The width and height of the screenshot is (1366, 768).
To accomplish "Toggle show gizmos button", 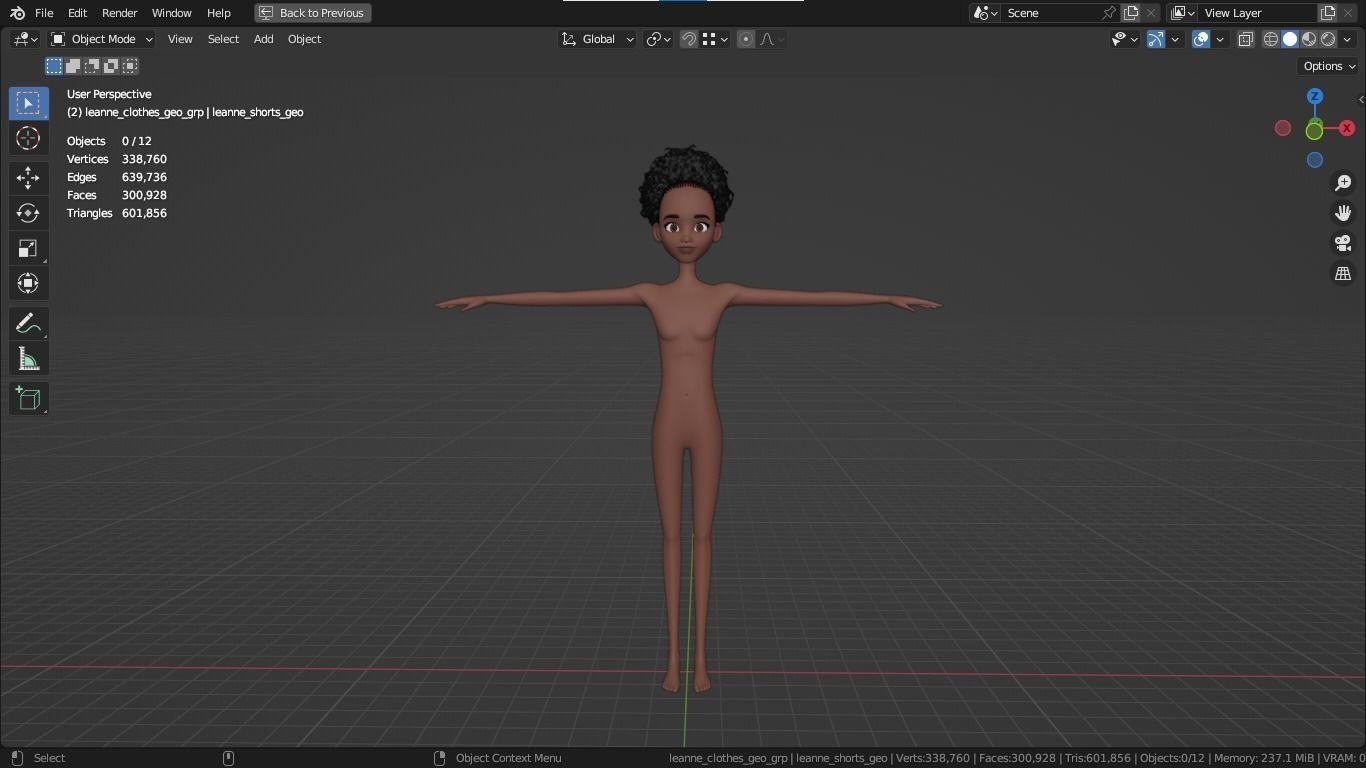I will 1156,39.
